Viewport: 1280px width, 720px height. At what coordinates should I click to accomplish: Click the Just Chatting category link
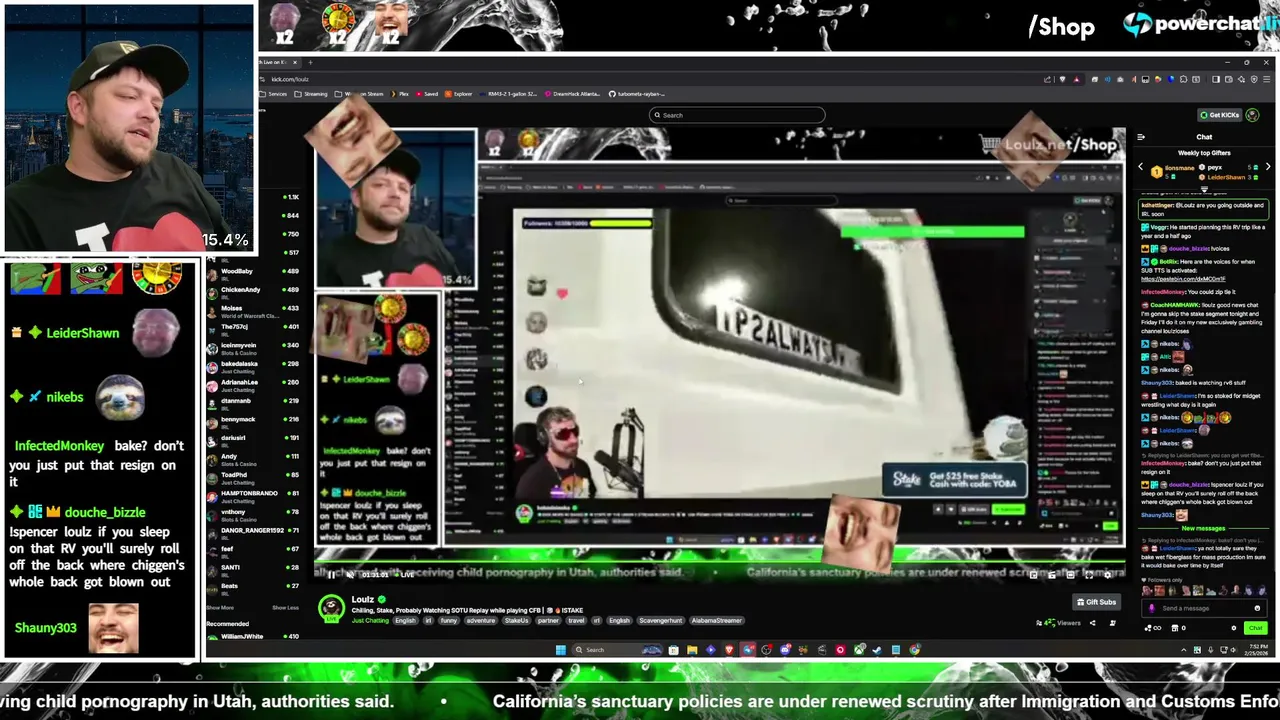370,621
